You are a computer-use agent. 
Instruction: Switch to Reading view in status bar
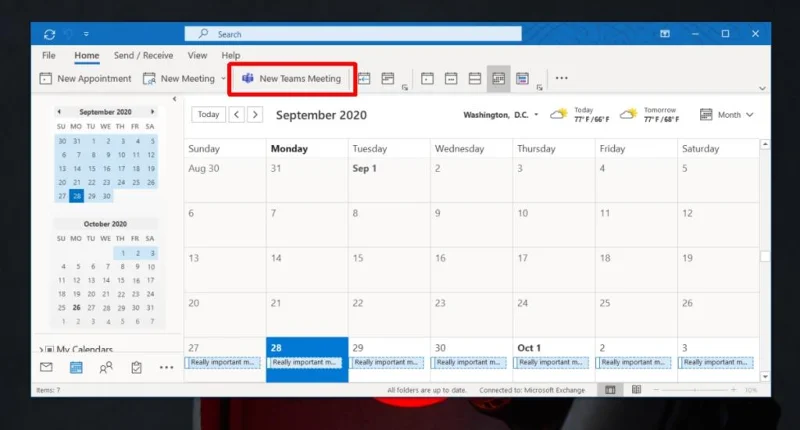point(636,390)
